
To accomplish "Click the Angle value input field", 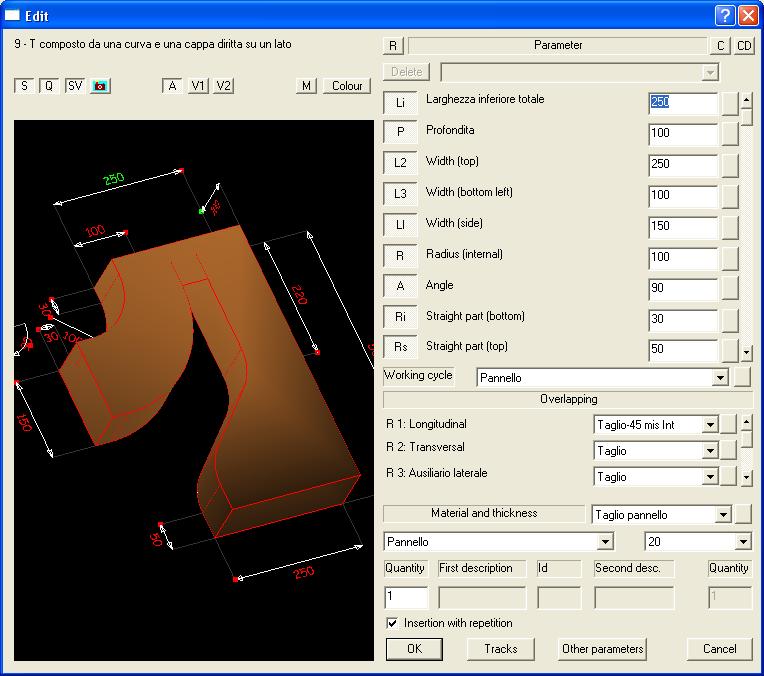I will [683, 289].
